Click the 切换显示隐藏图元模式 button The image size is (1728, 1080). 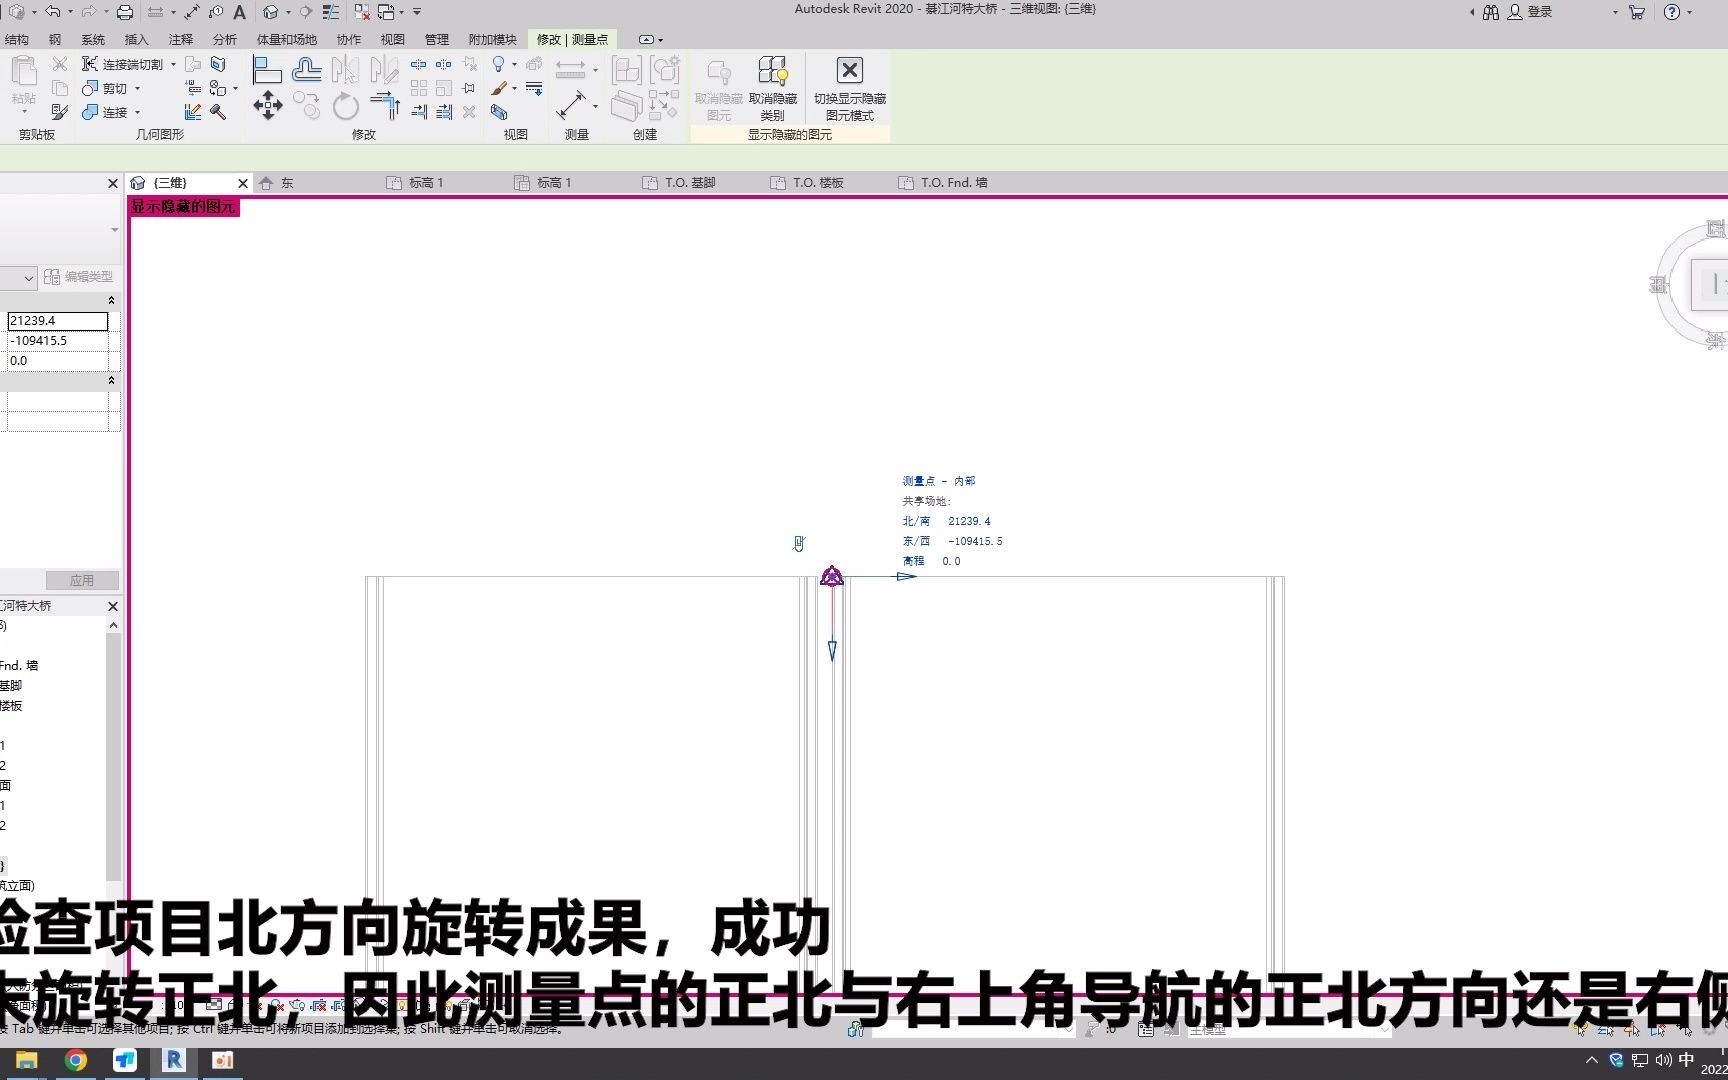848,90
